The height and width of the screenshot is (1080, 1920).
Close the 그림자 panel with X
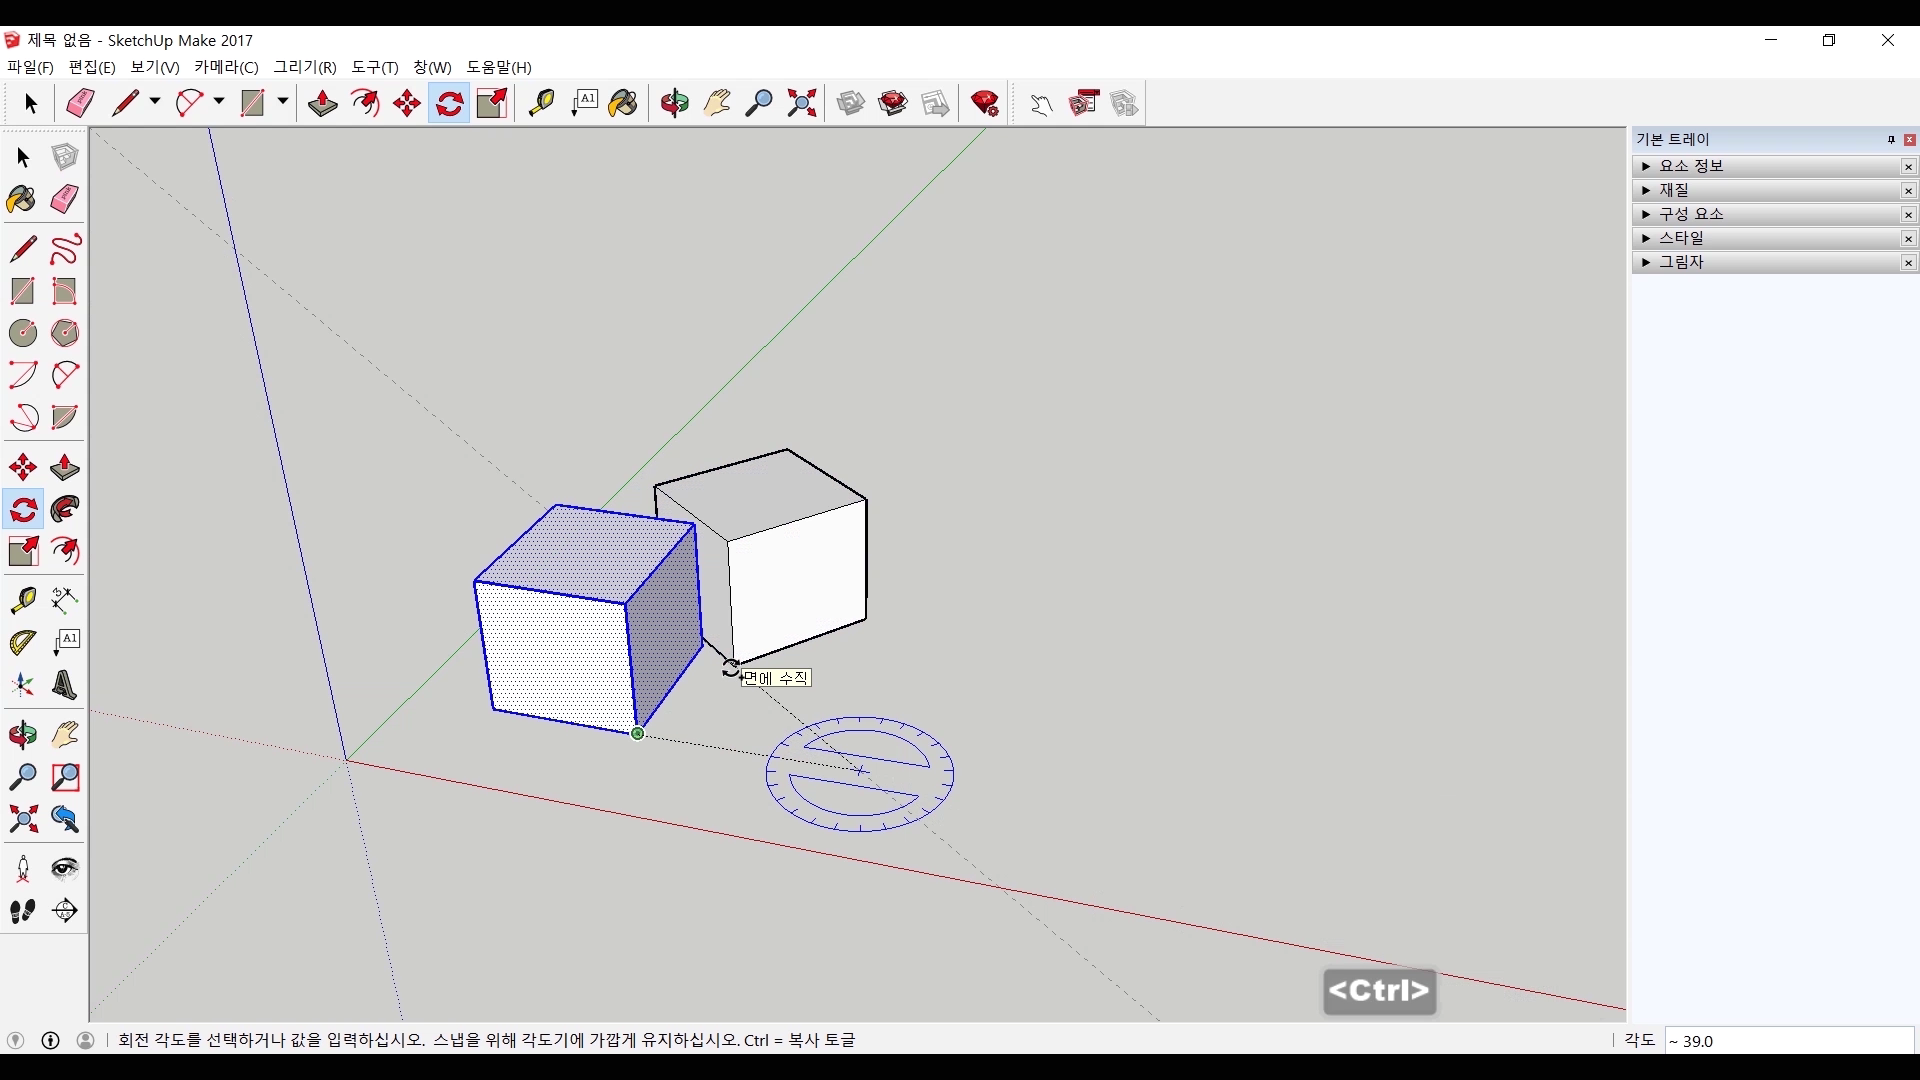coord(1908,263)
